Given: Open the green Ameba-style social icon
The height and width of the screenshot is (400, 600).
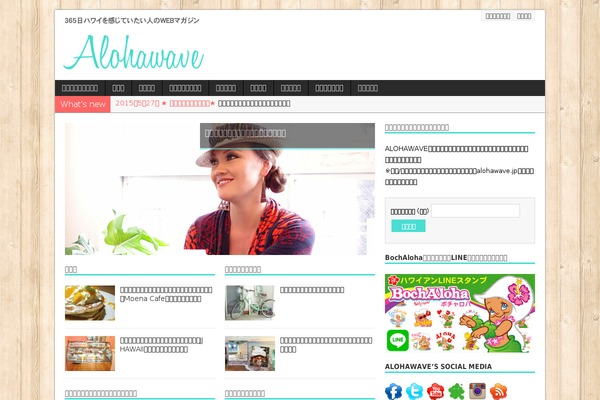Looking at the screenshot, I should point(457,391).
